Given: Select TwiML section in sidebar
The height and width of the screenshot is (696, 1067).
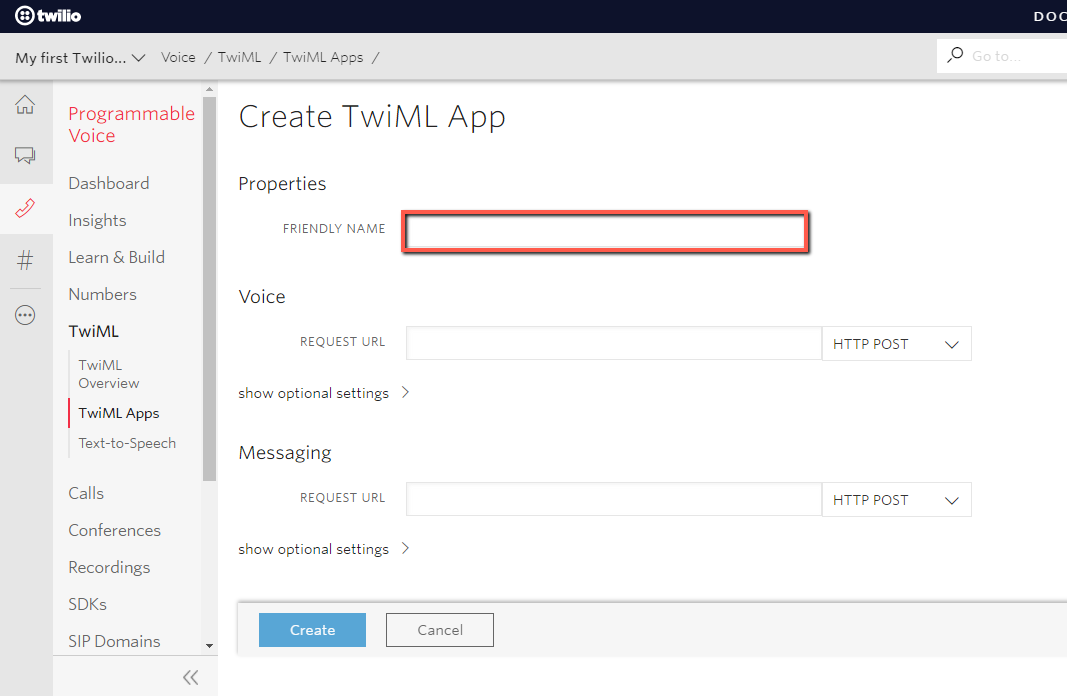Looking at the screenshot, I should point(94,331).
